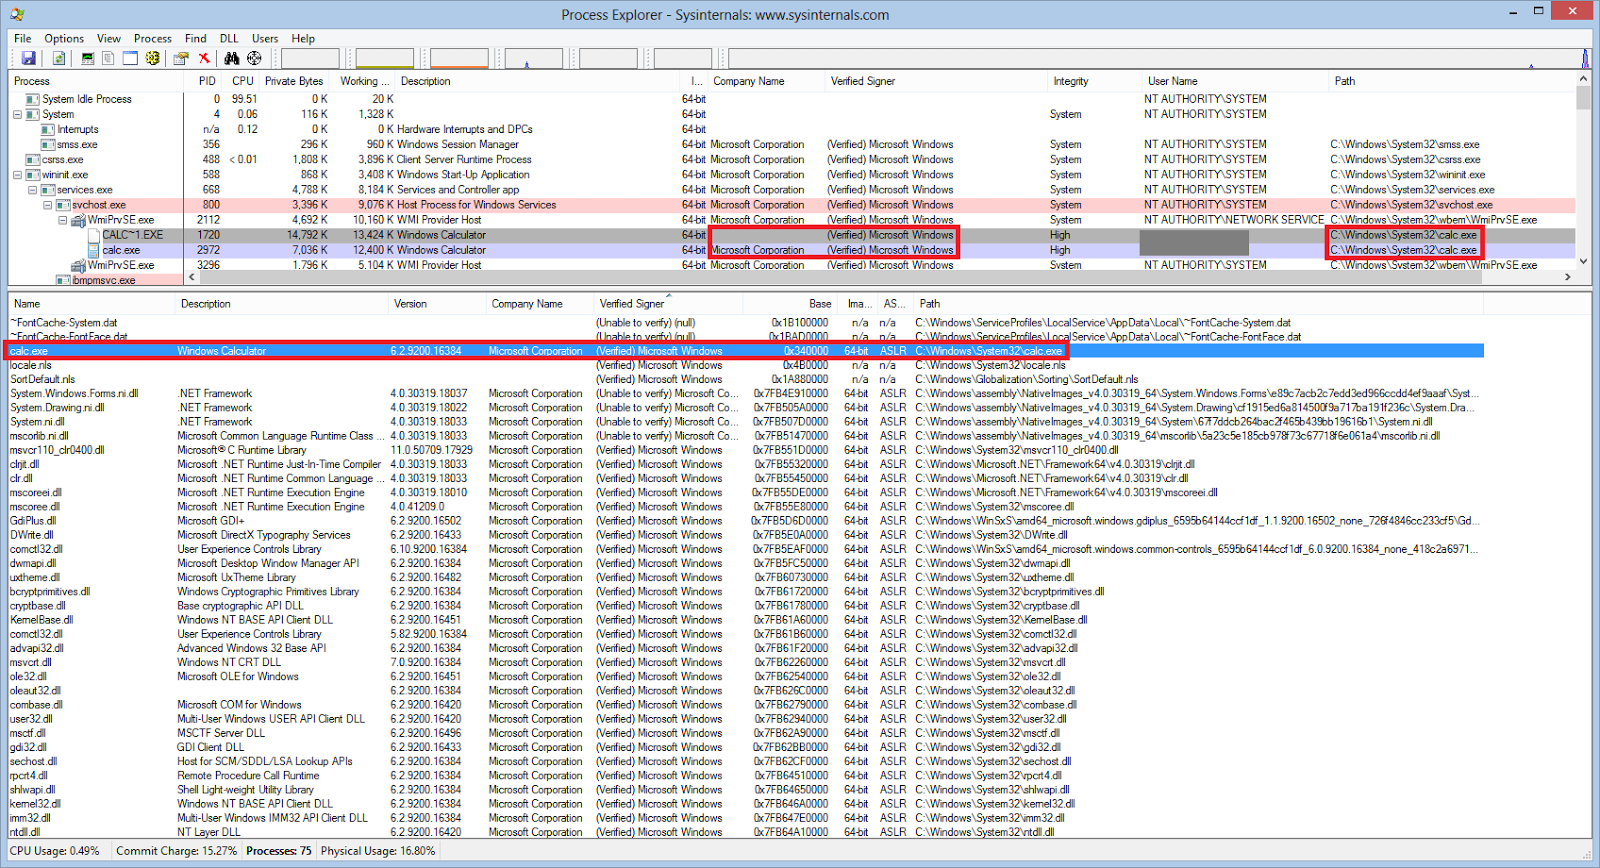Open the File menu
1600x868 pixels.
tap(23, 38)
